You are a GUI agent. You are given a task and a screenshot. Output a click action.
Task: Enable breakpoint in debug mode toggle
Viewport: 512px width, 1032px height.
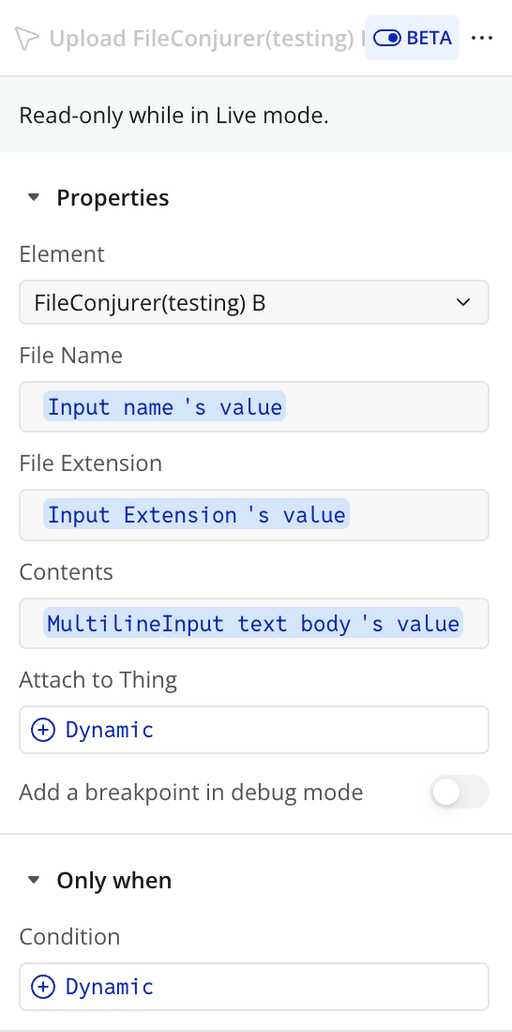click(459, 792)
